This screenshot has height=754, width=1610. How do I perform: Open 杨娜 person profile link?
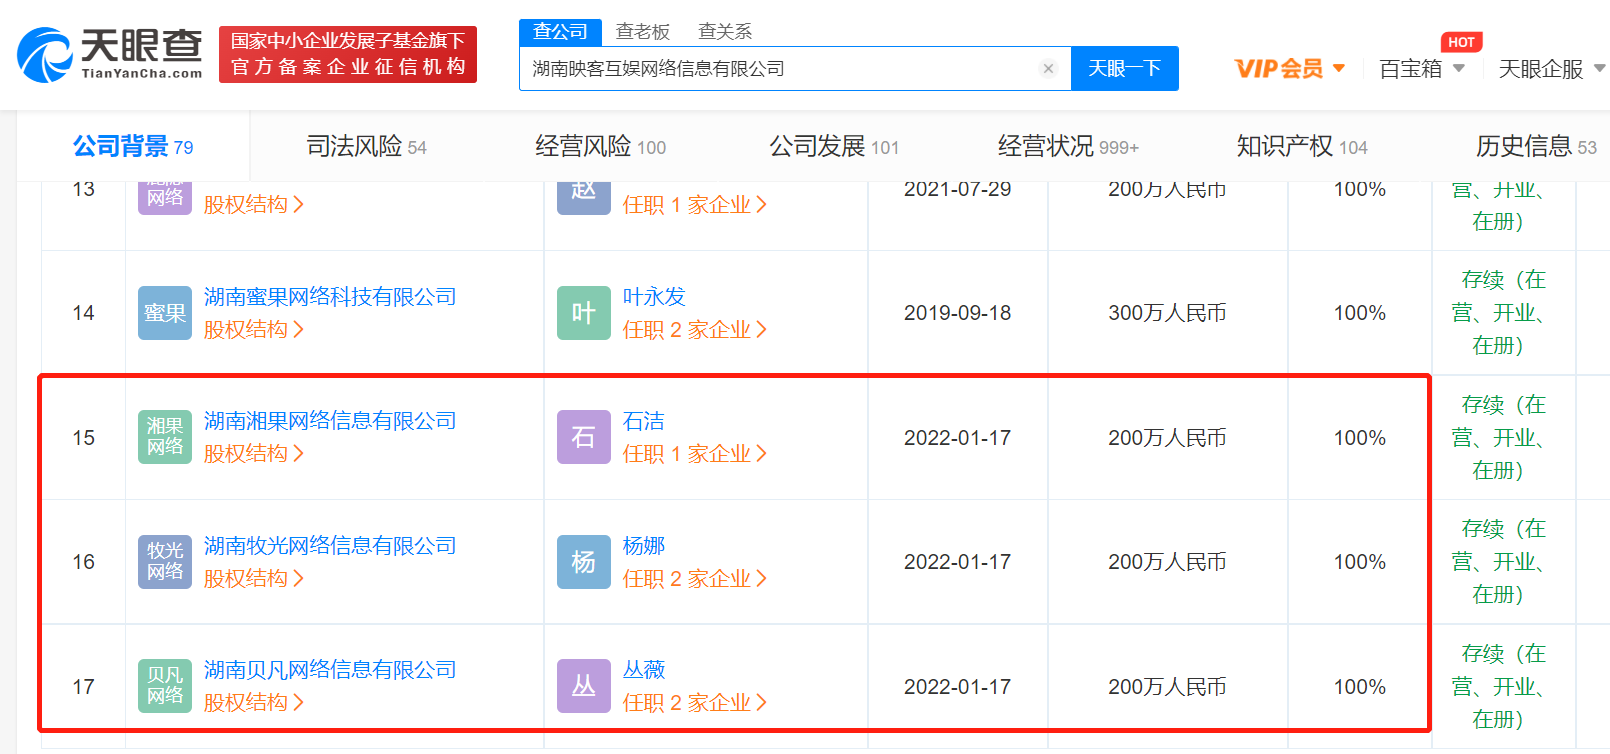(643, 546)
